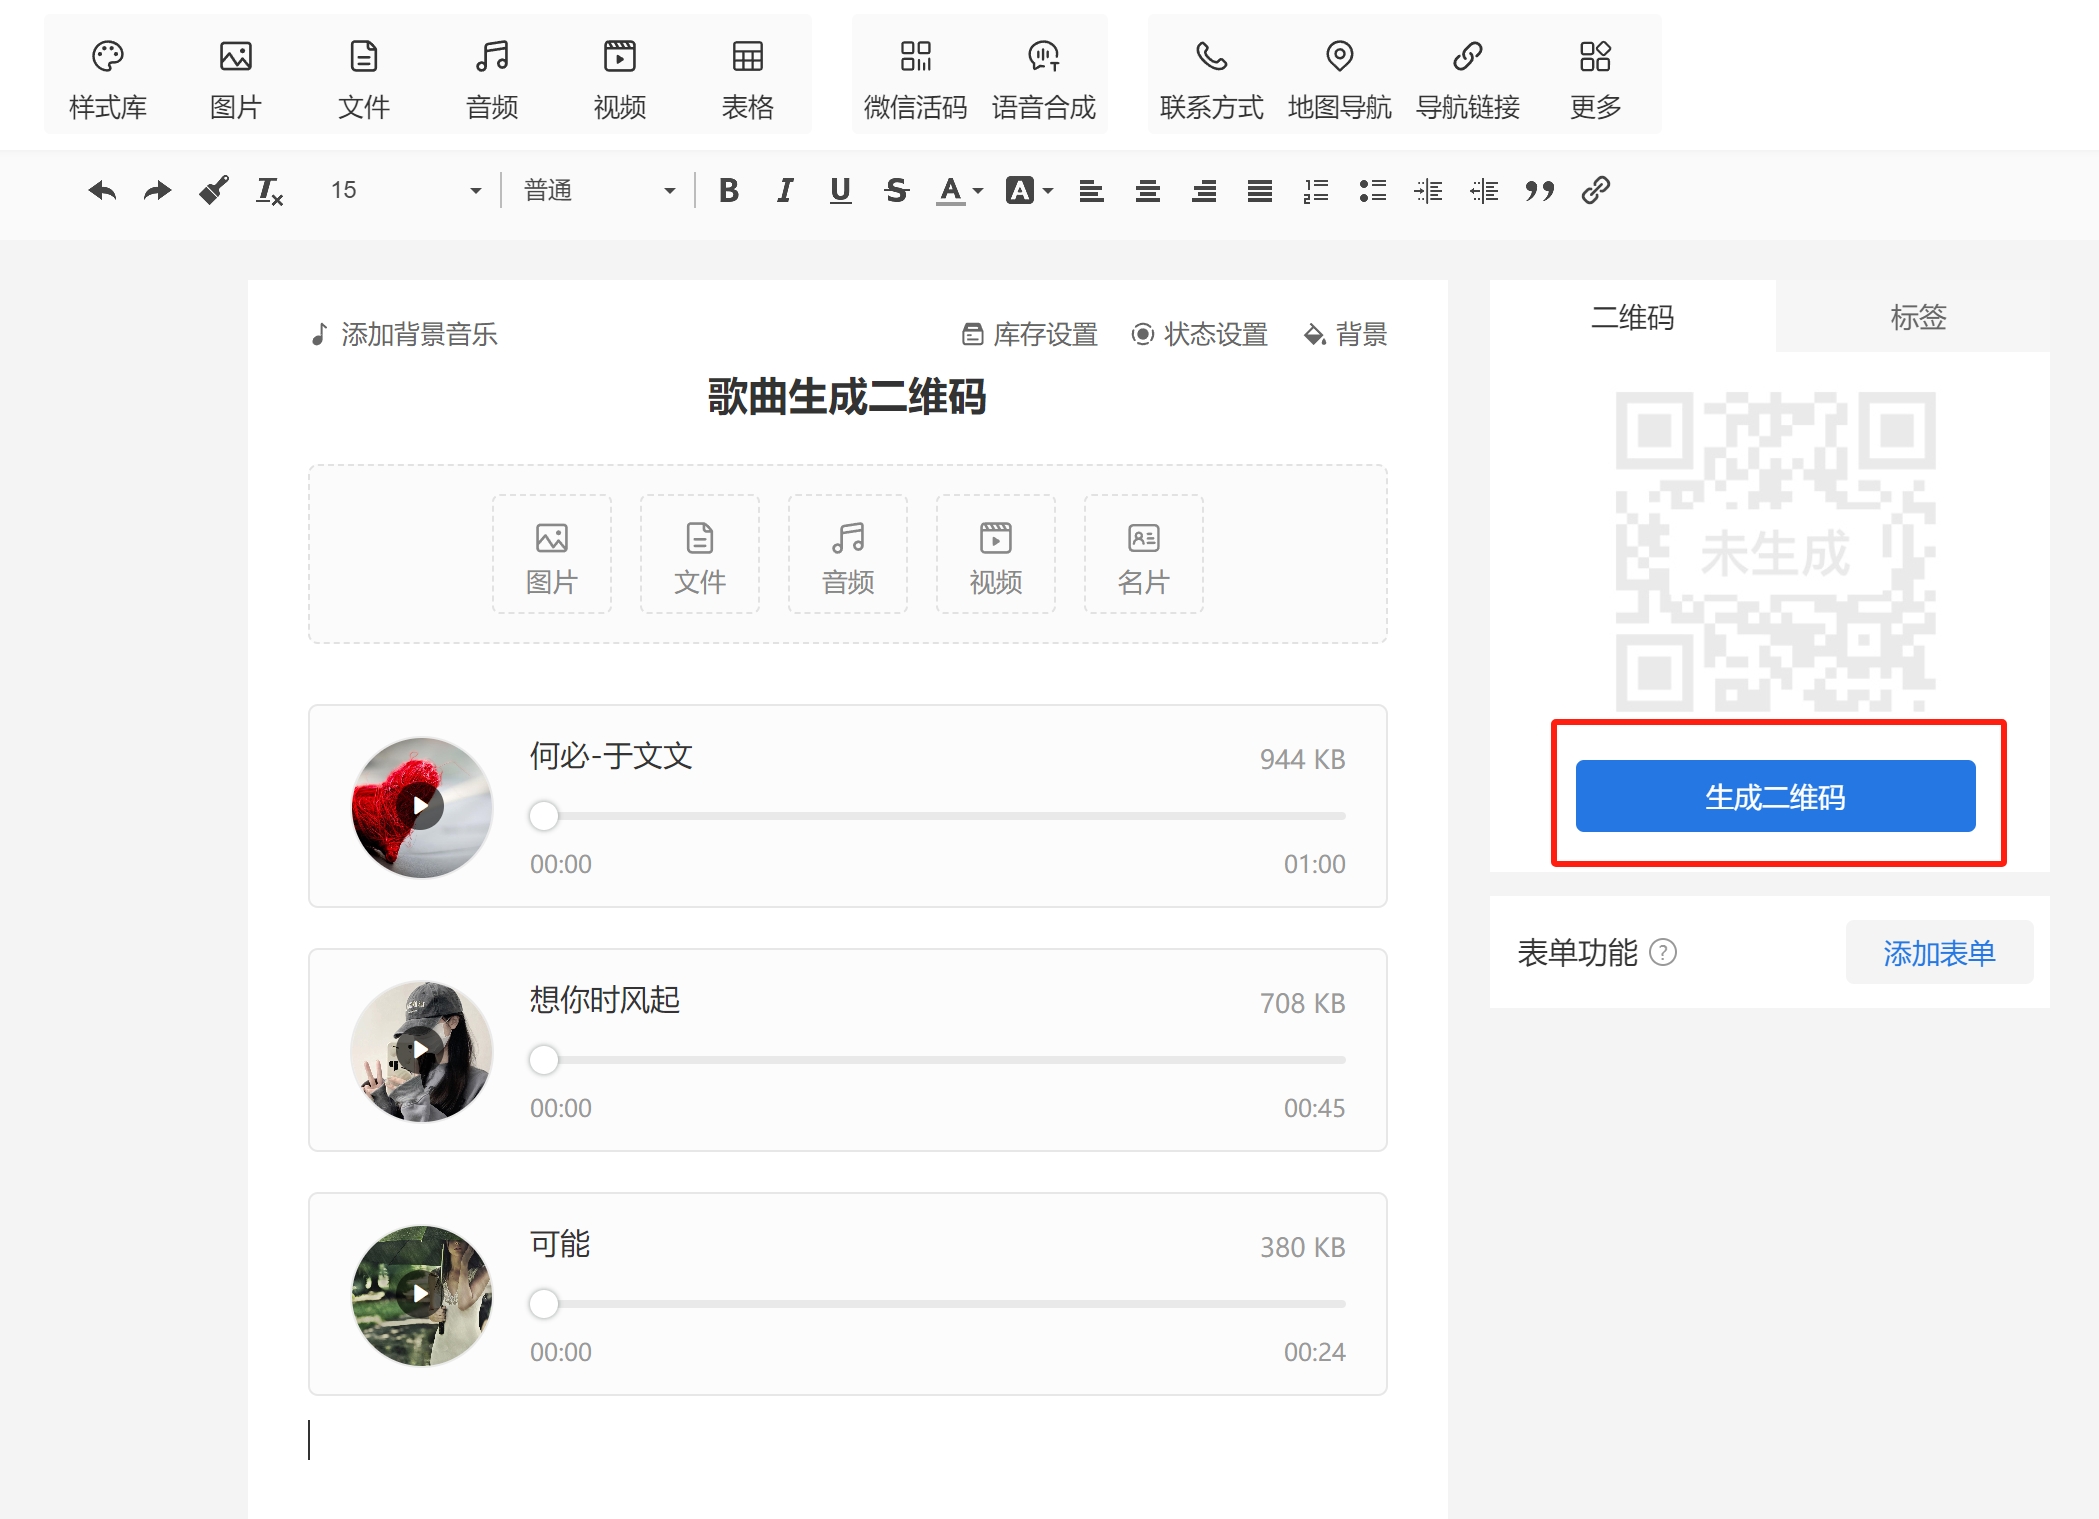
Task: Clear text formatting
Action: [270, 190]
